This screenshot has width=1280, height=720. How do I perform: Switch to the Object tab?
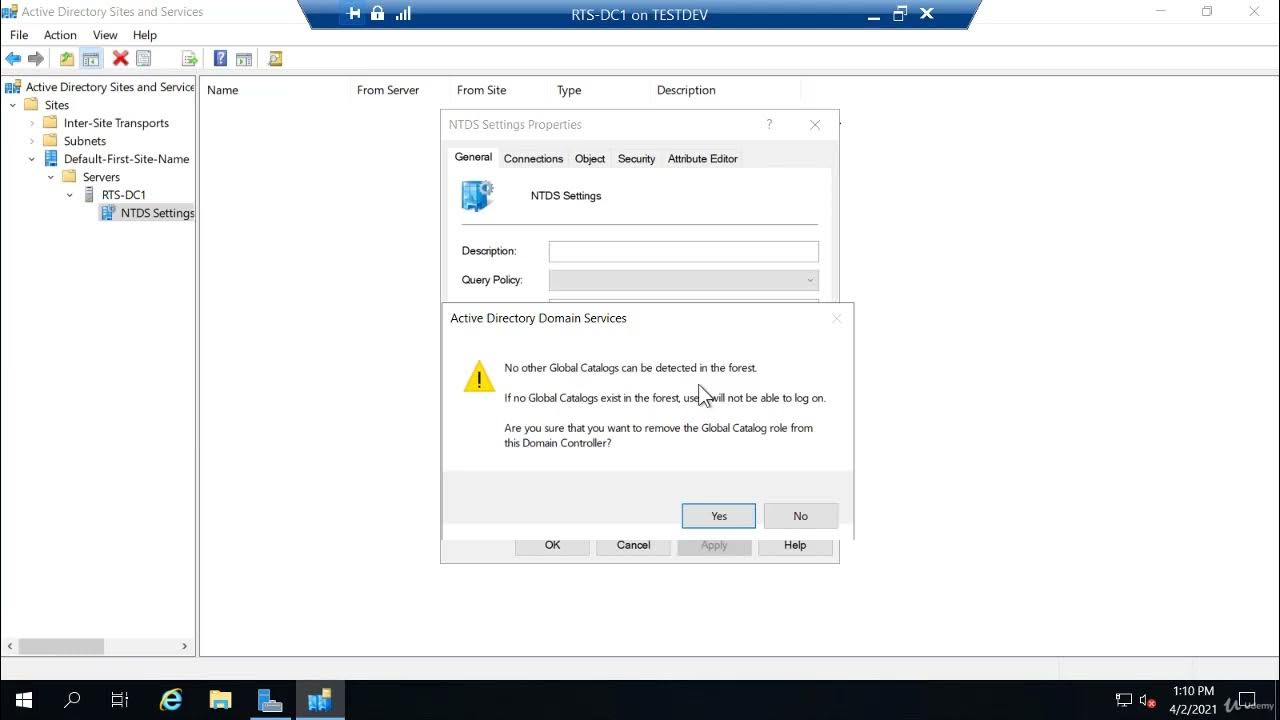point(590,159)
